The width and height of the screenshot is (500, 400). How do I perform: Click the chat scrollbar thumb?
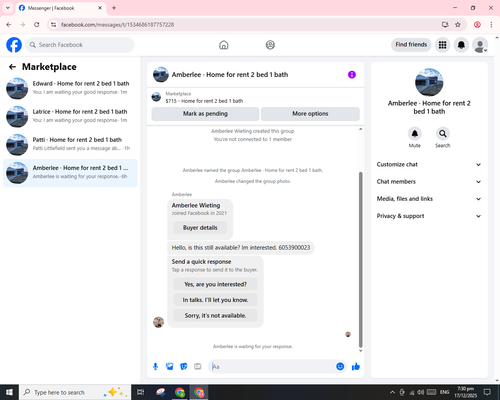pos(360,260)
